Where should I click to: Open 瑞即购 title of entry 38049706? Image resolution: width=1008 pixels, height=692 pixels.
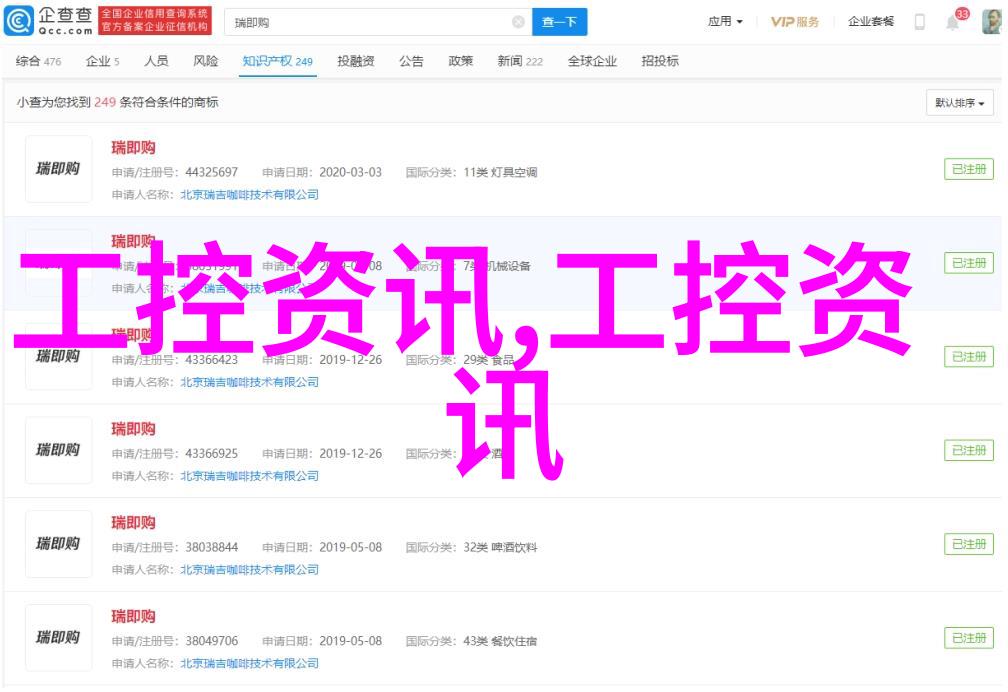tap(133, 617)
